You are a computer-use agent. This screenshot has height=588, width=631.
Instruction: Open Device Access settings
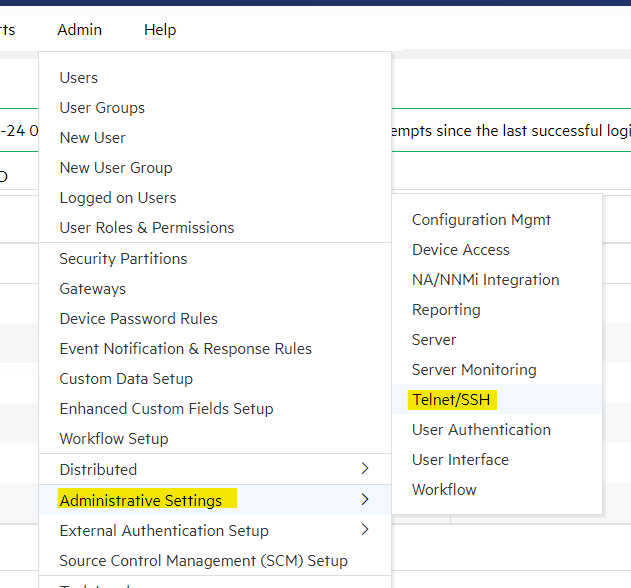point(461,250)
